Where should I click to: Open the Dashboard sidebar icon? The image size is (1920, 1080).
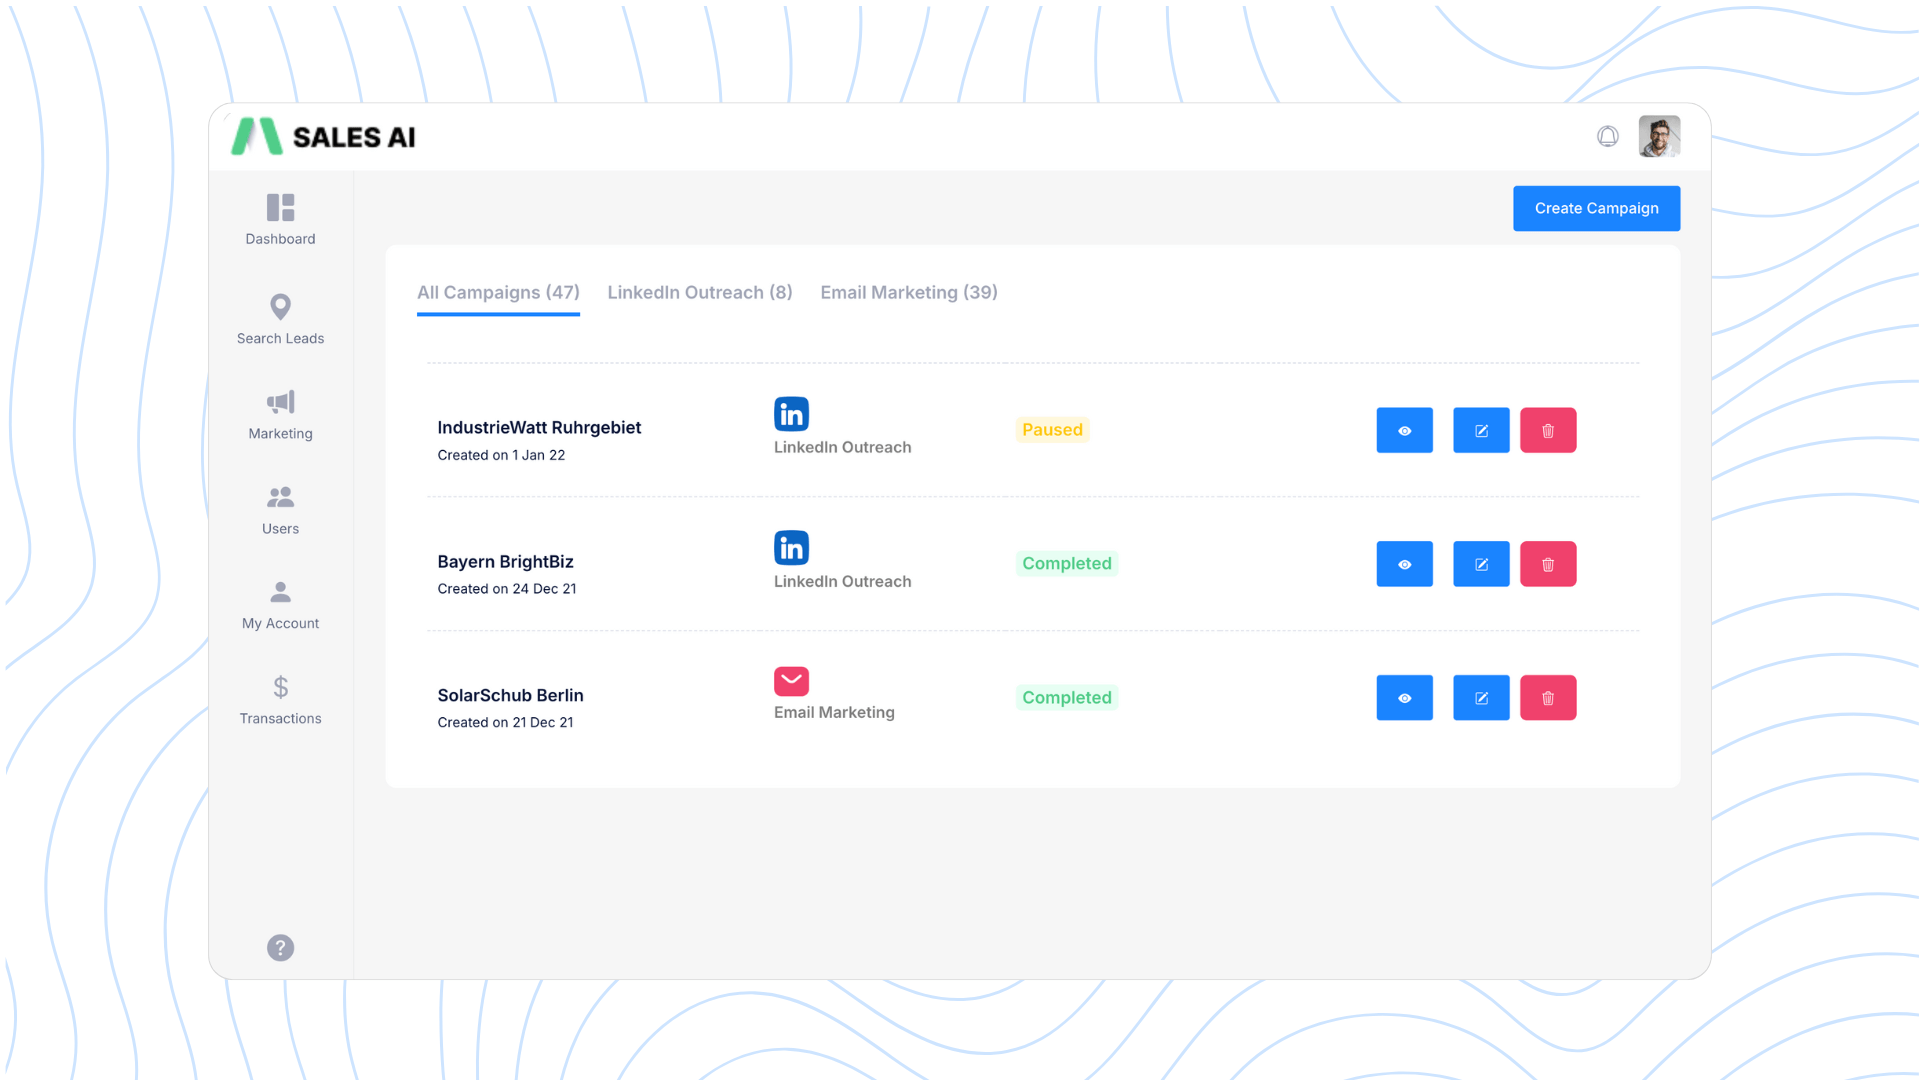coord(280,208)
